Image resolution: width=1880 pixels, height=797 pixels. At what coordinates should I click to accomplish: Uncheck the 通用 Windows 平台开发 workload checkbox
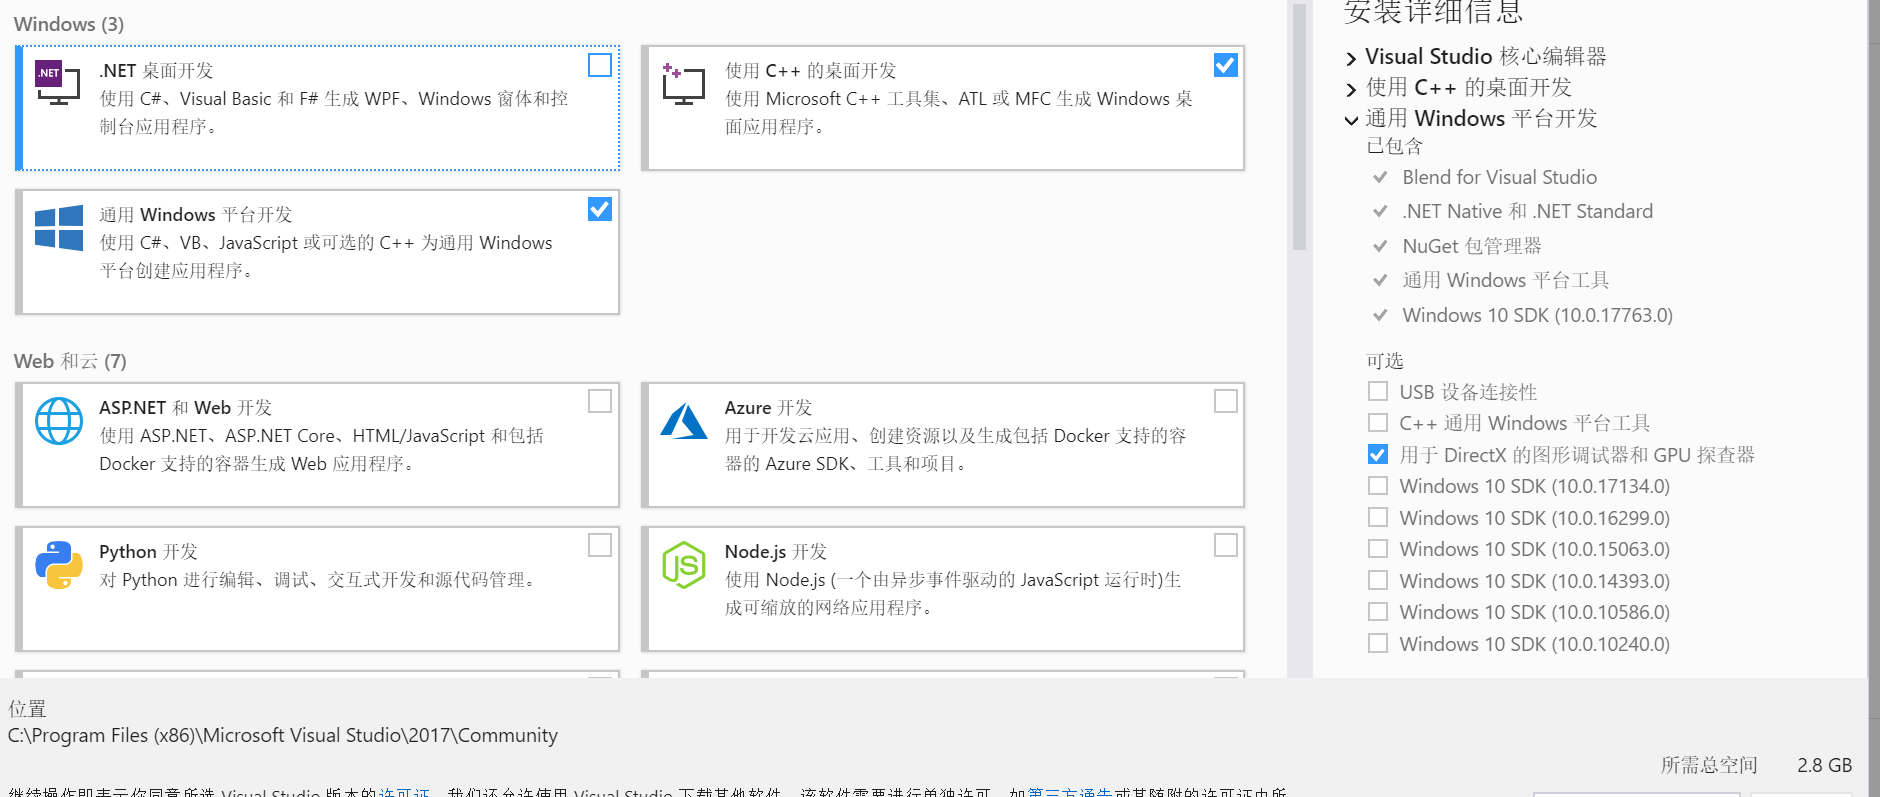[600, 209]
